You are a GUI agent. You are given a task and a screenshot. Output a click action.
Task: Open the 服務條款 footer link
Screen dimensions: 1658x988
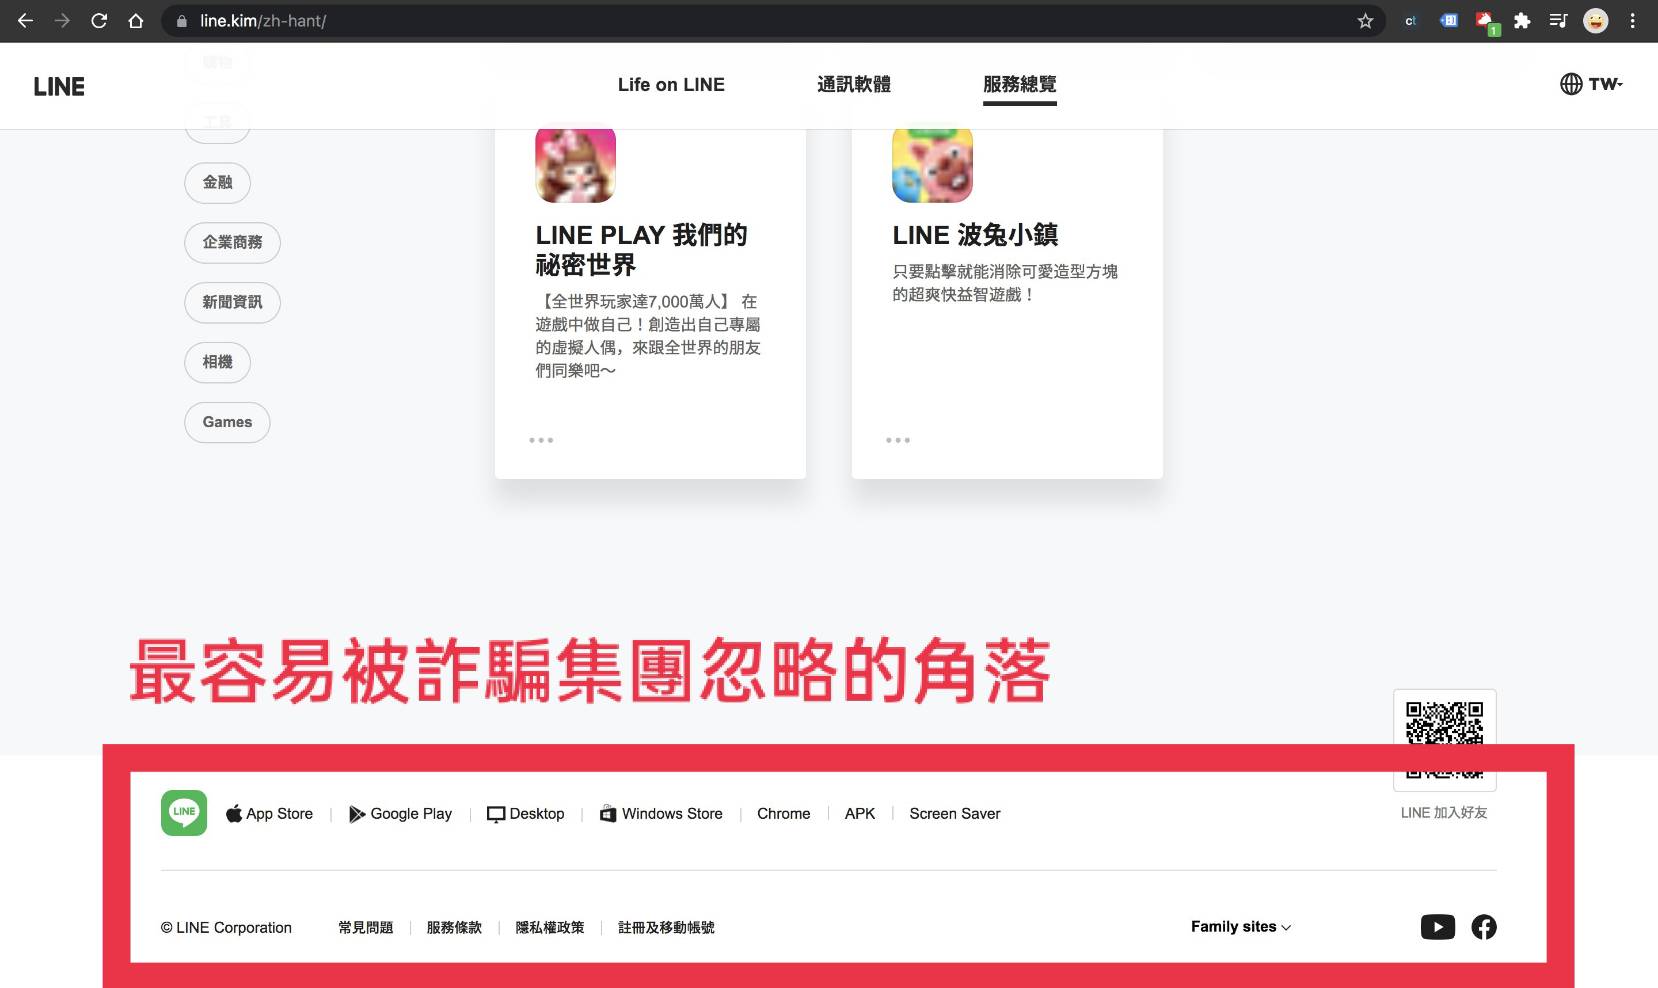click(454, 928)
